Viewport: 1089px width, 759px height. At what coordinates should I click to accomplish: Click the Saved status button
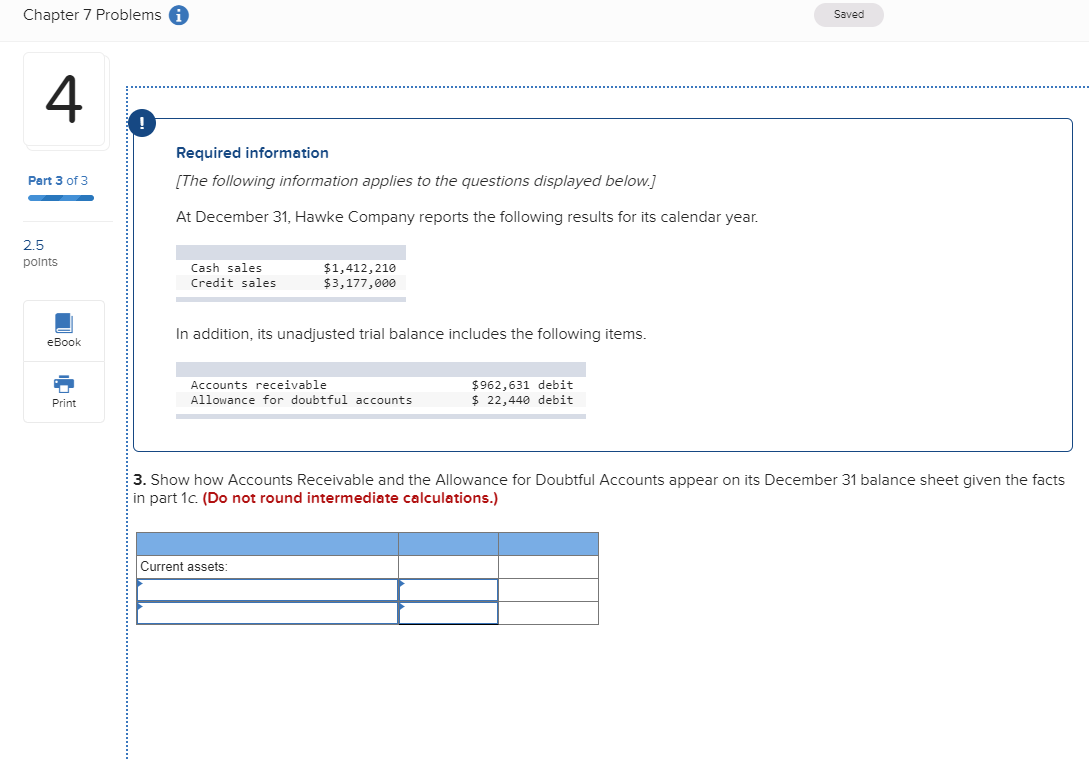coord(848,14)
